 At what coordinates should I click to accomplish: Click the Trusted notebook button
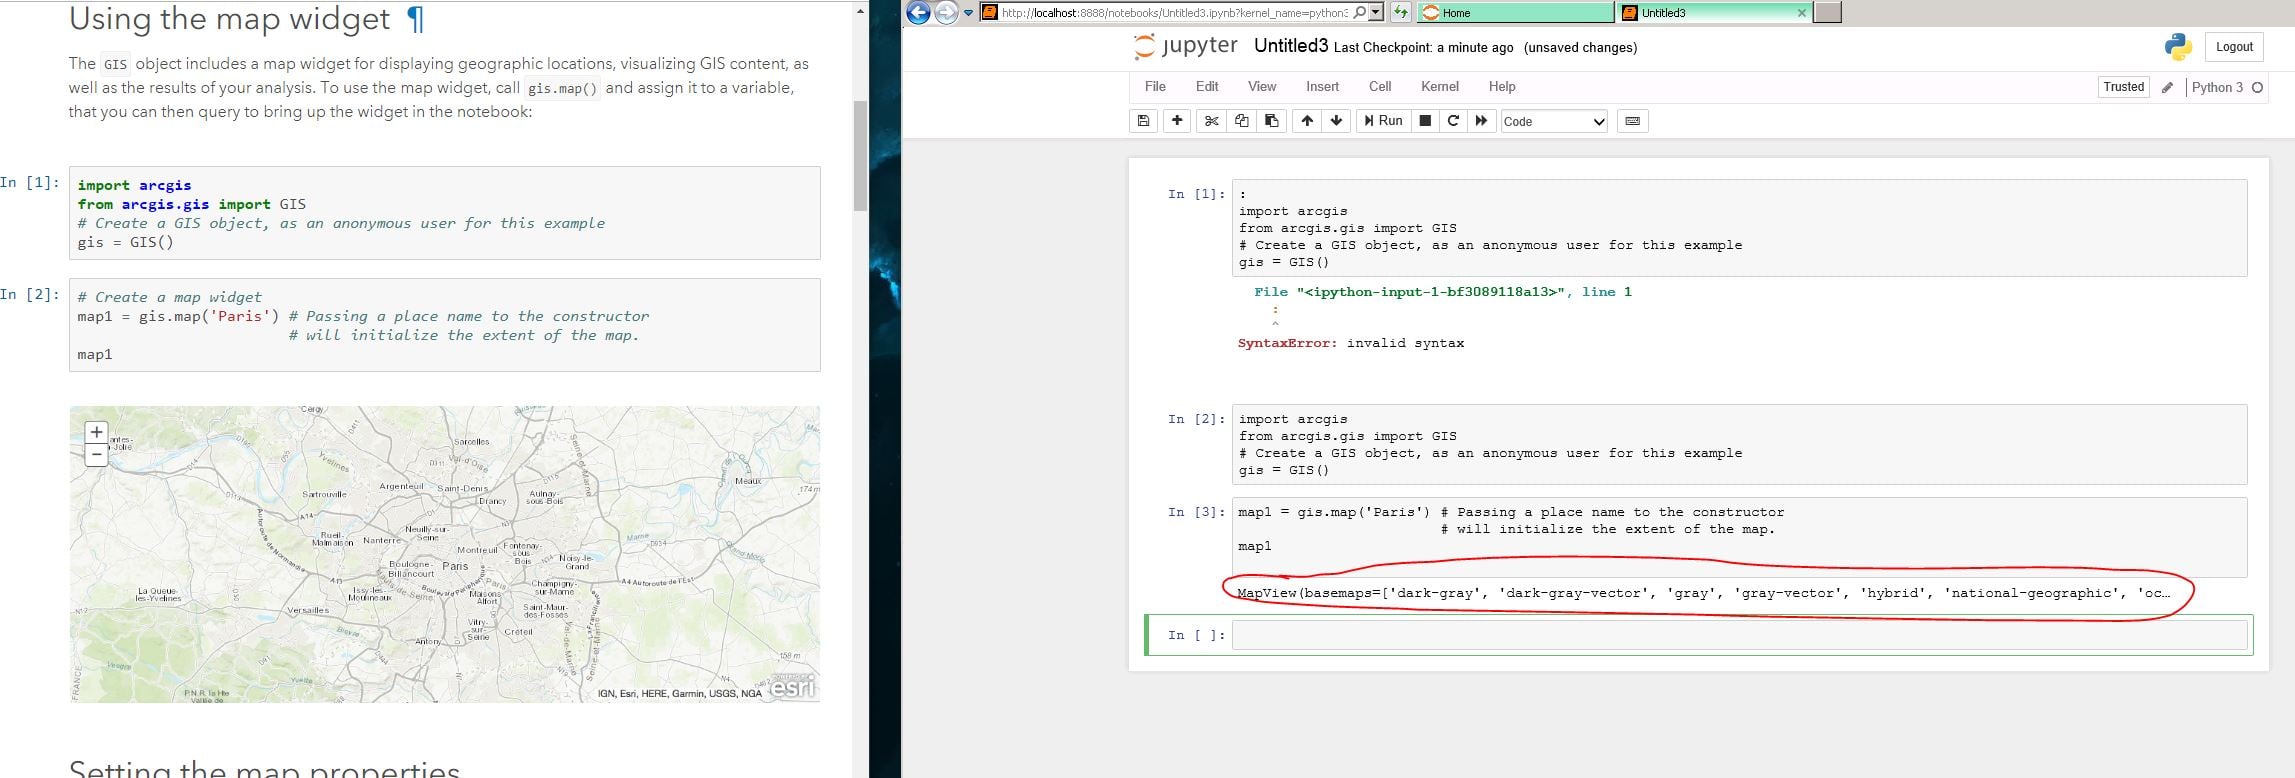[2123, 87]
